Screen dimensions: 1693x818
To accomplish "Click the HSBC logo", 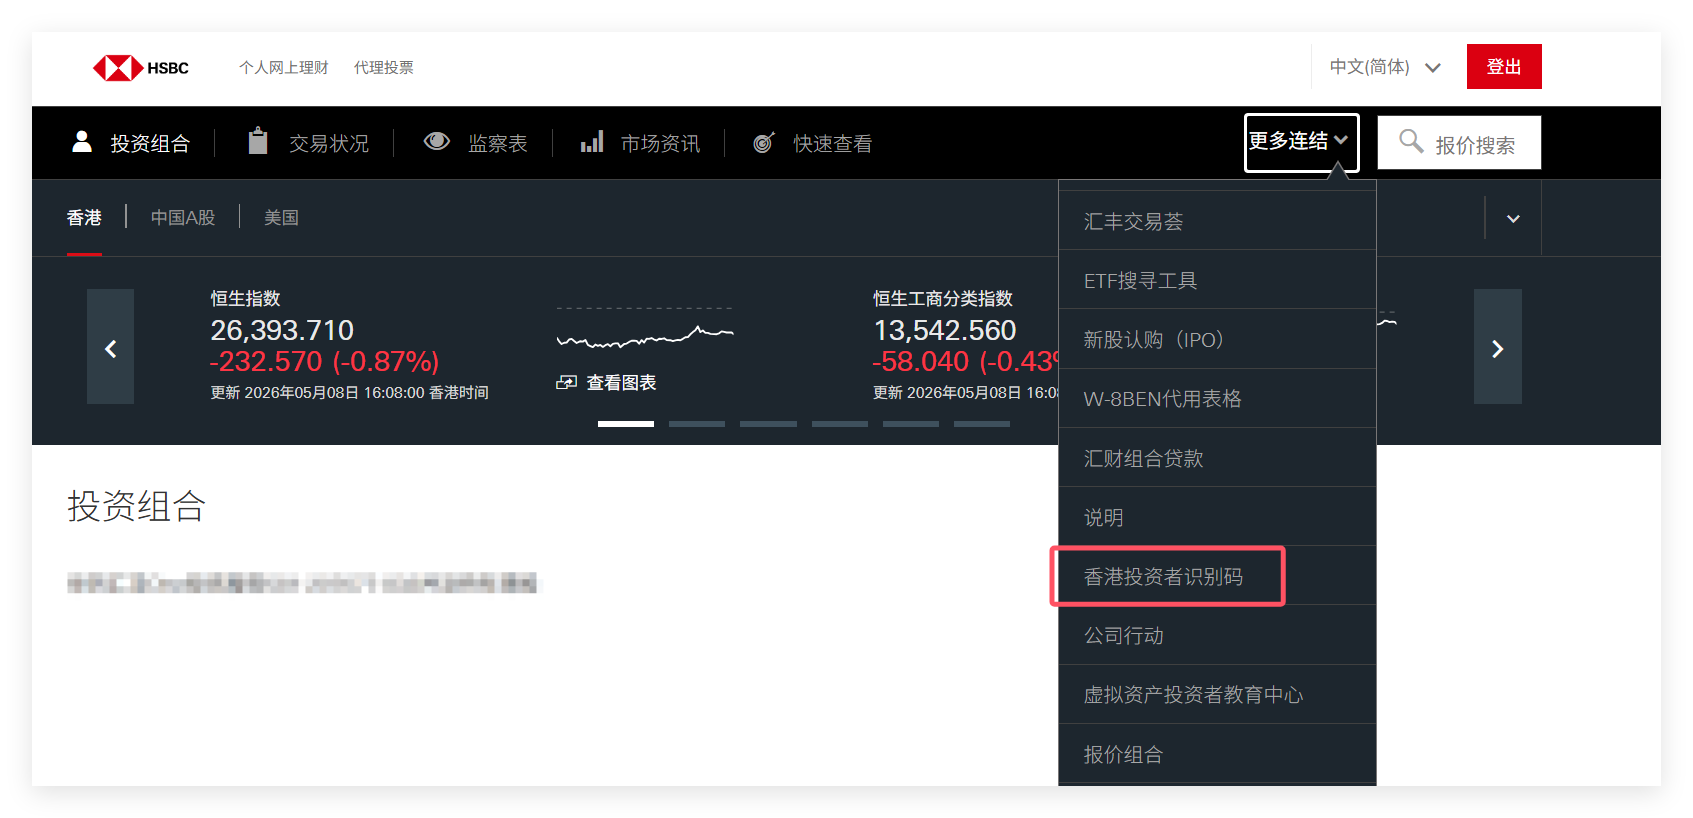I will pos(141,68).
